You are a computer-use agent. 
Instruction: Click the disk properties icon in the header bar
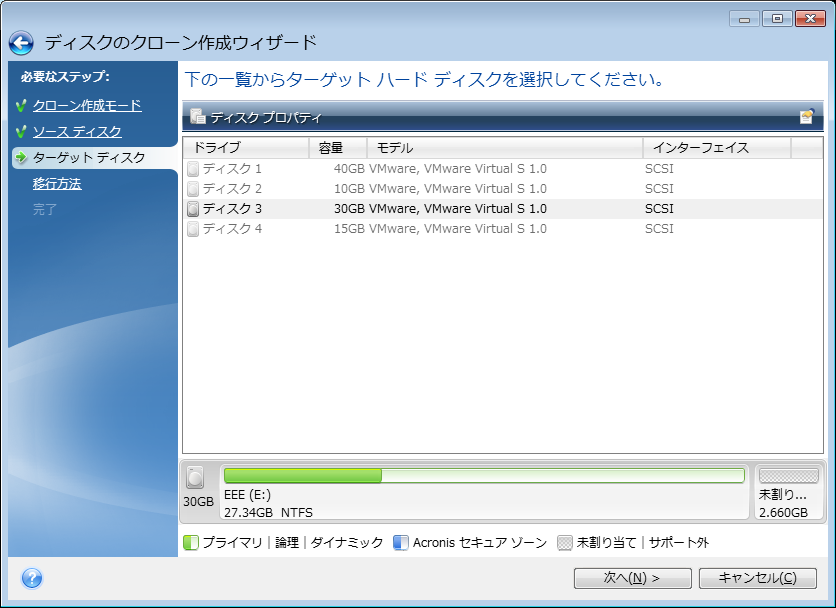pyautogui.click(x=198, y=117)
